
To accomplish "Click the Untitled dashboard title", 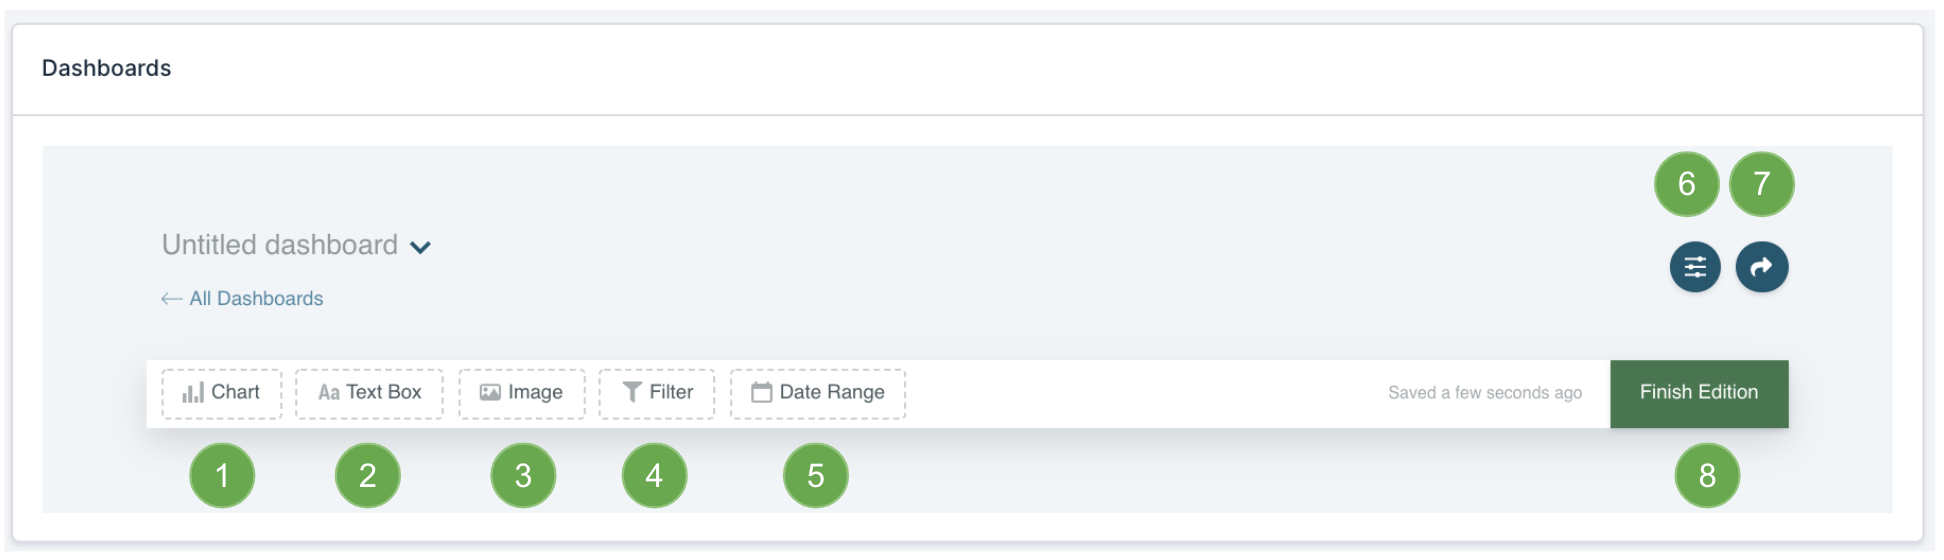I will point(280,245).
